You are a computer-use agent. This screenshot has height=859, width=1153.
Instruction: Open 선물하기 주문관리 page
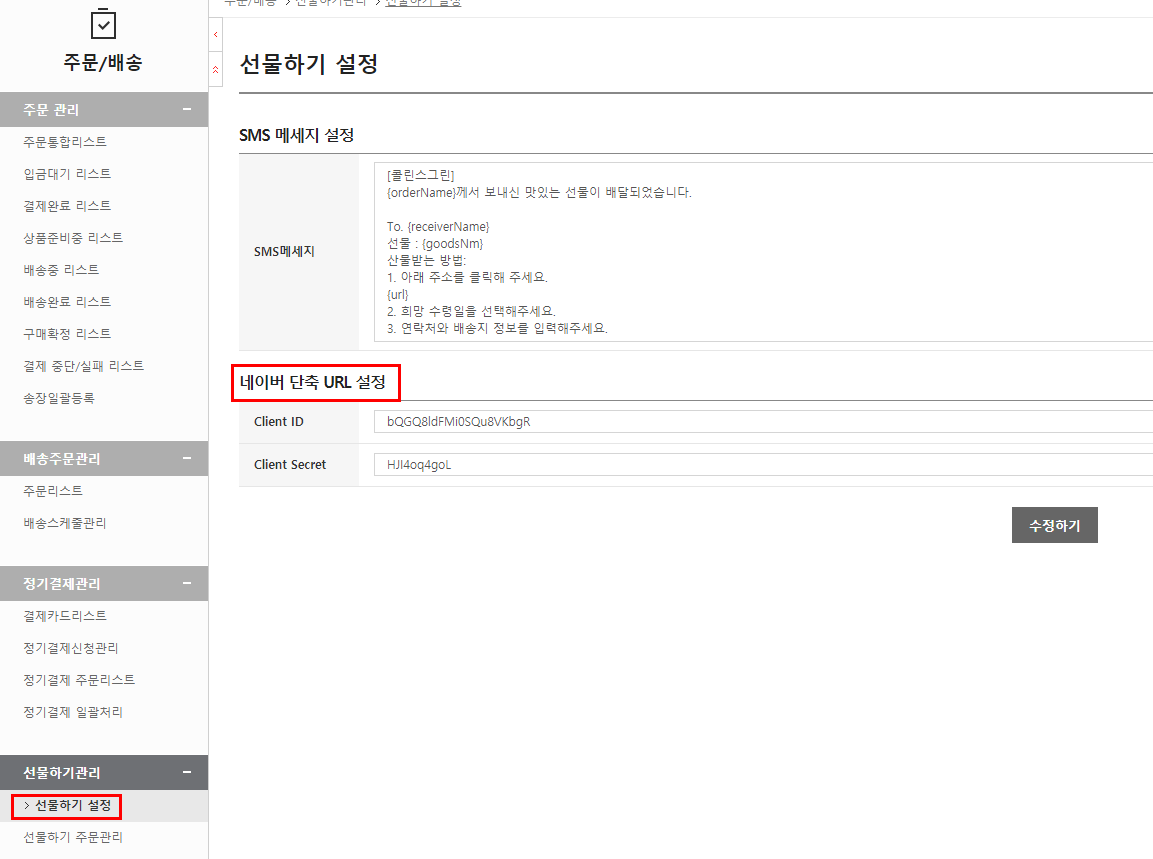click(73, 837)
